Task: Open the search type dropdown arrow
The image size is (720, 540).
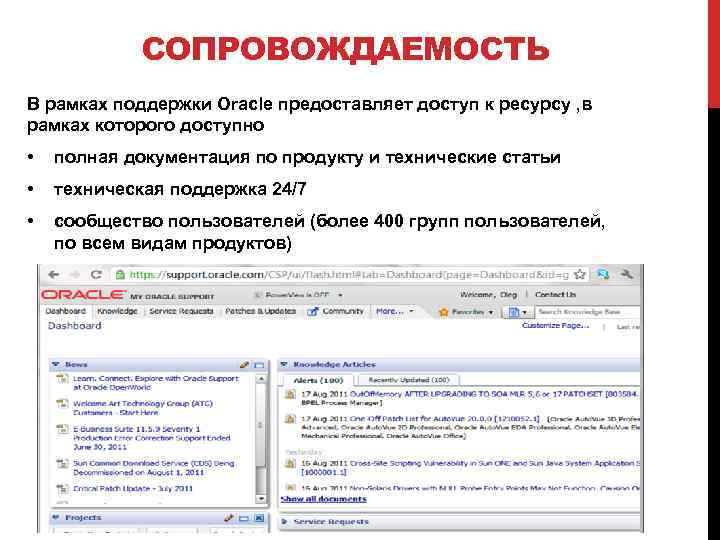Action: click(x=524, y=313)
